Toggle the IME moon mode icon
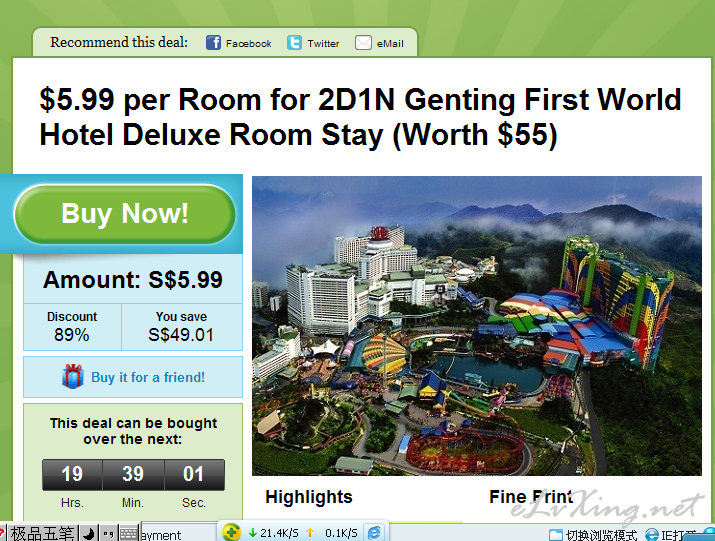Image resolution: width=715 pixels, height=541 pixels. 89,533
